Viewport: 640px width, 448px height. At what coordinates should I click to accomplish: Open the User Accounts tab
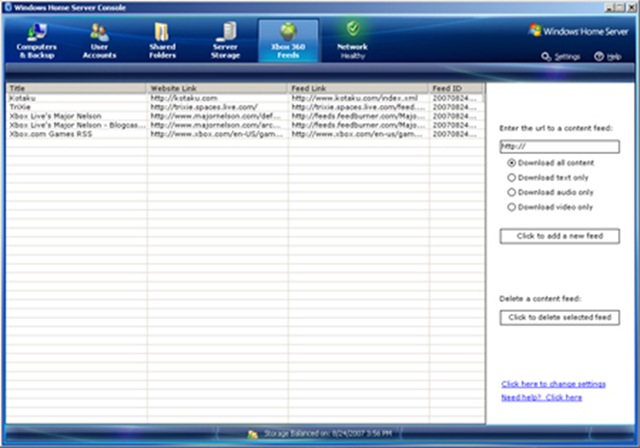(99, 41)
